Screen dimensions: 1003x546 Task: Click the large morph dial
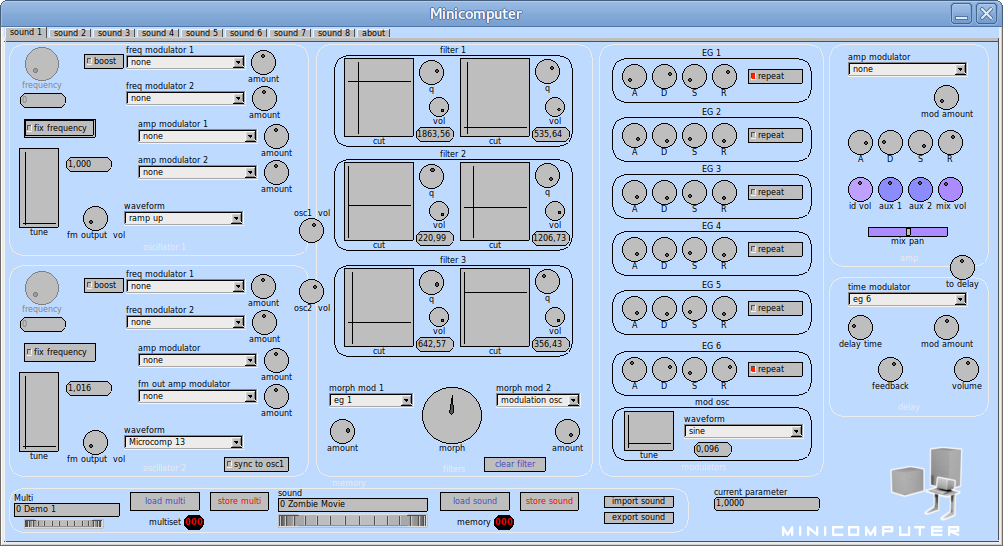452,416
